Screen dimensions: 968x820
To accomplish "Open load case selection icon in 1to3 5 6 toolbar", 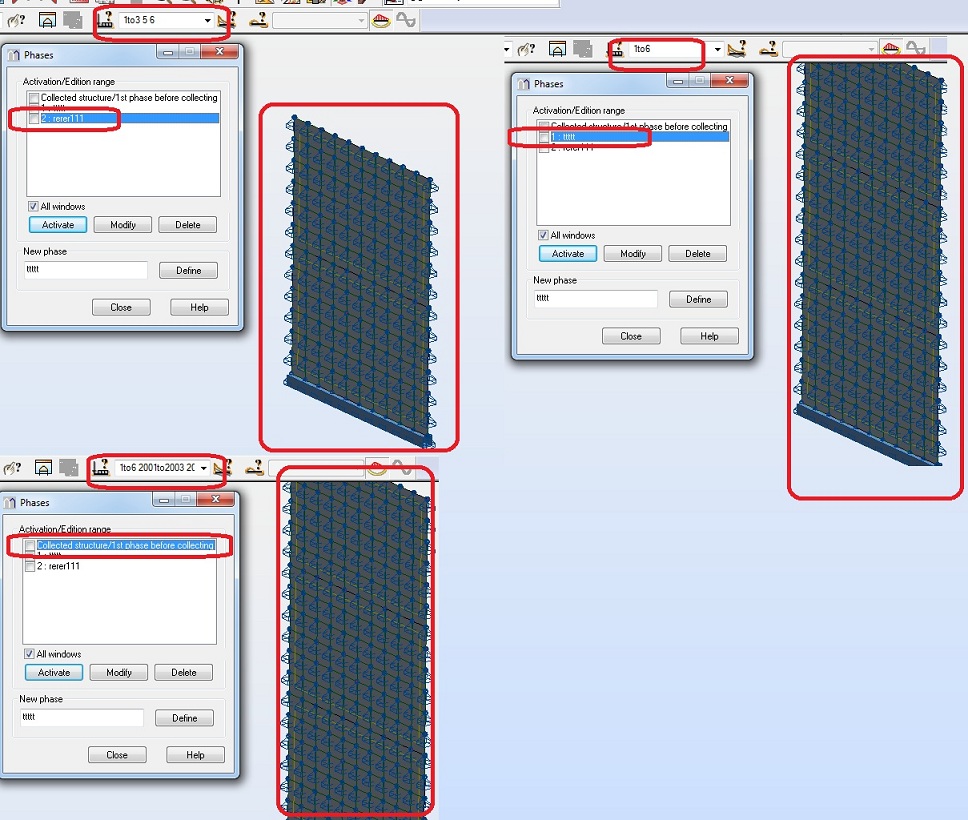I will tap(258, 20).
